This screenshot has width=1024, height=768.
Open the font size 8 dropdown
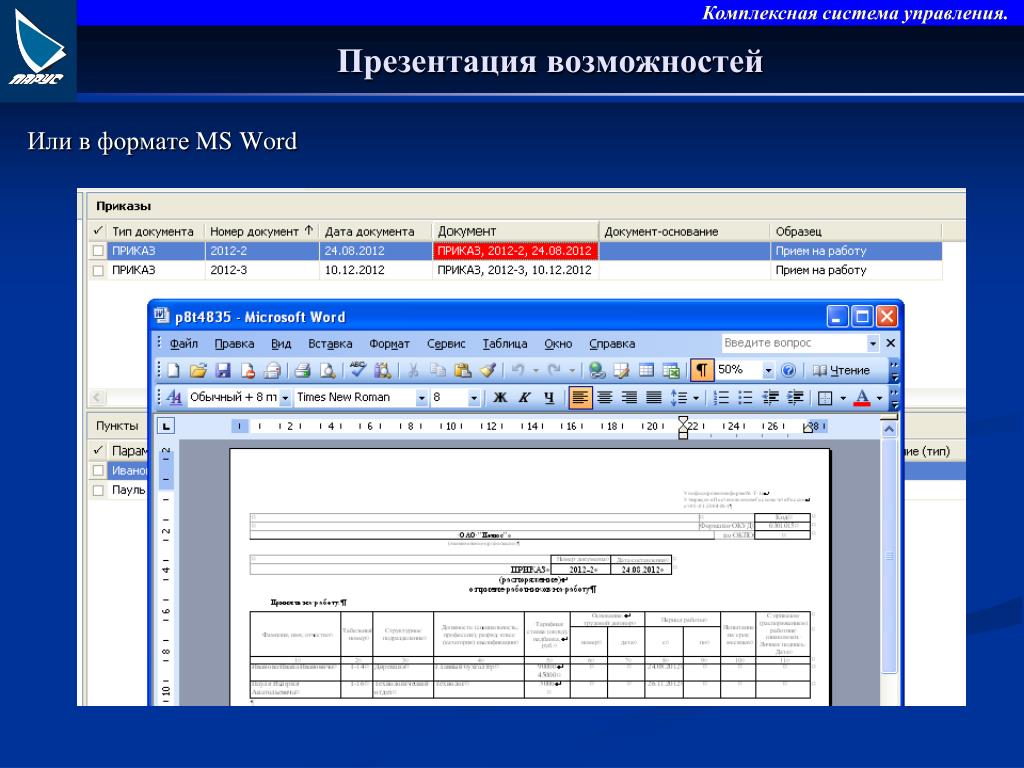(x=474, y=397)
